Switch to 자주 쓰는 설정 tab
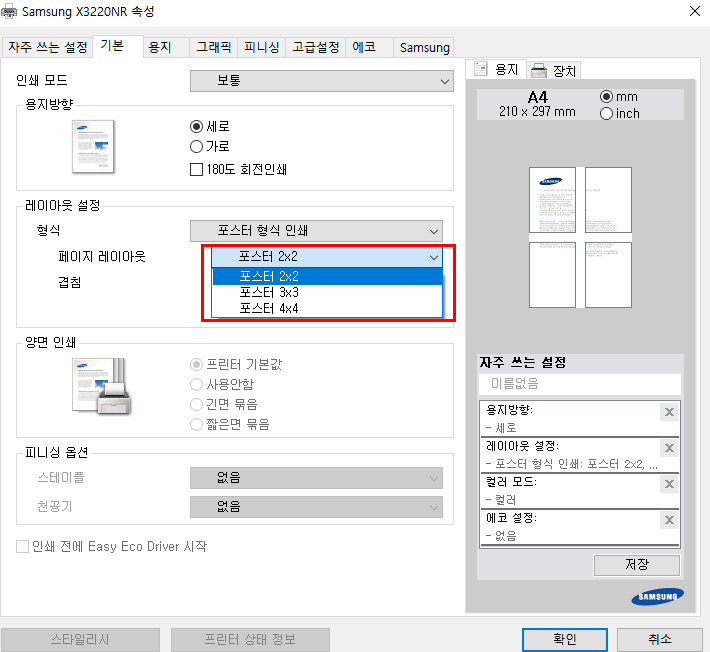 pyautogui.click(x=48, y=47)
